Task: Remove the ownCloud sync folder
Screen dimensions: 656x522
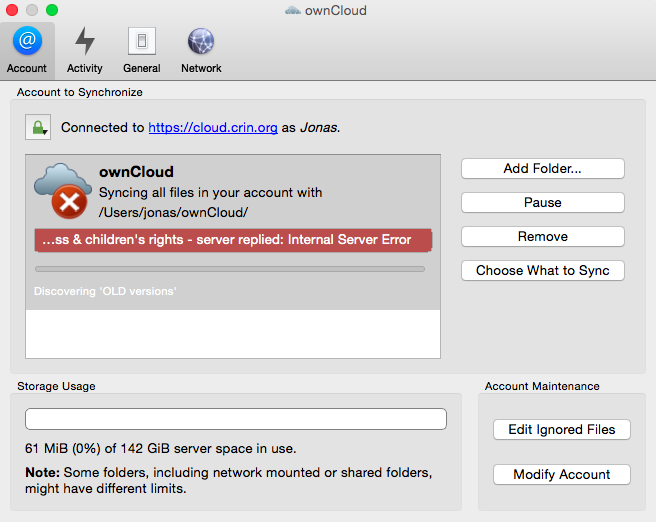Action: 543,236
